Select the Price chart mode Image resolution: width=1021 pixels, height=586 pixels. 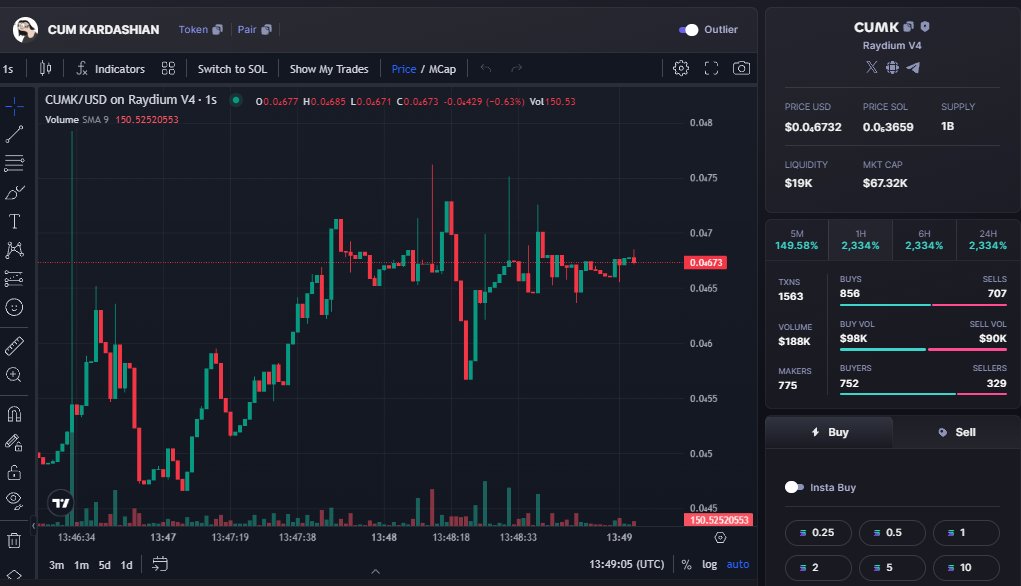pyautogui.click(x=404, y=69)
